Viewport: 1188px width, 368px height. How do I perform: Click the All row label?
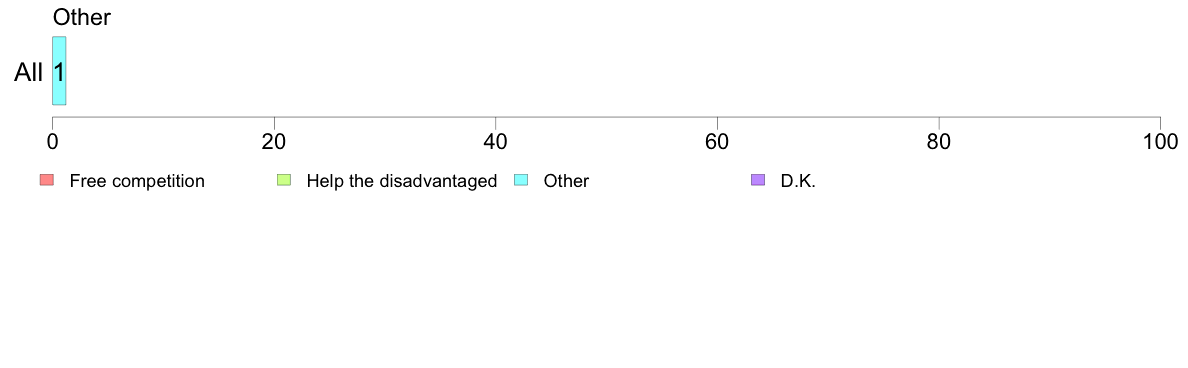tap(29, 73)
